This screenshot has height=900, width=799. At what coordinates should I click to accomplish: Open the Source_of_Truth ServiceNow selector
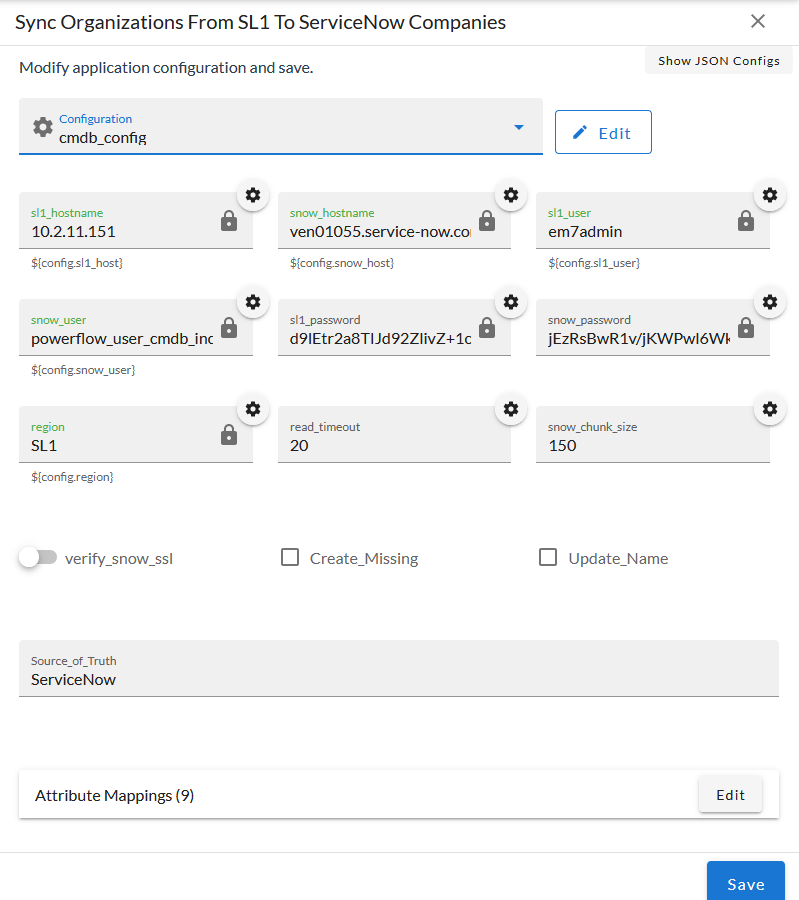tap(398, 669)
